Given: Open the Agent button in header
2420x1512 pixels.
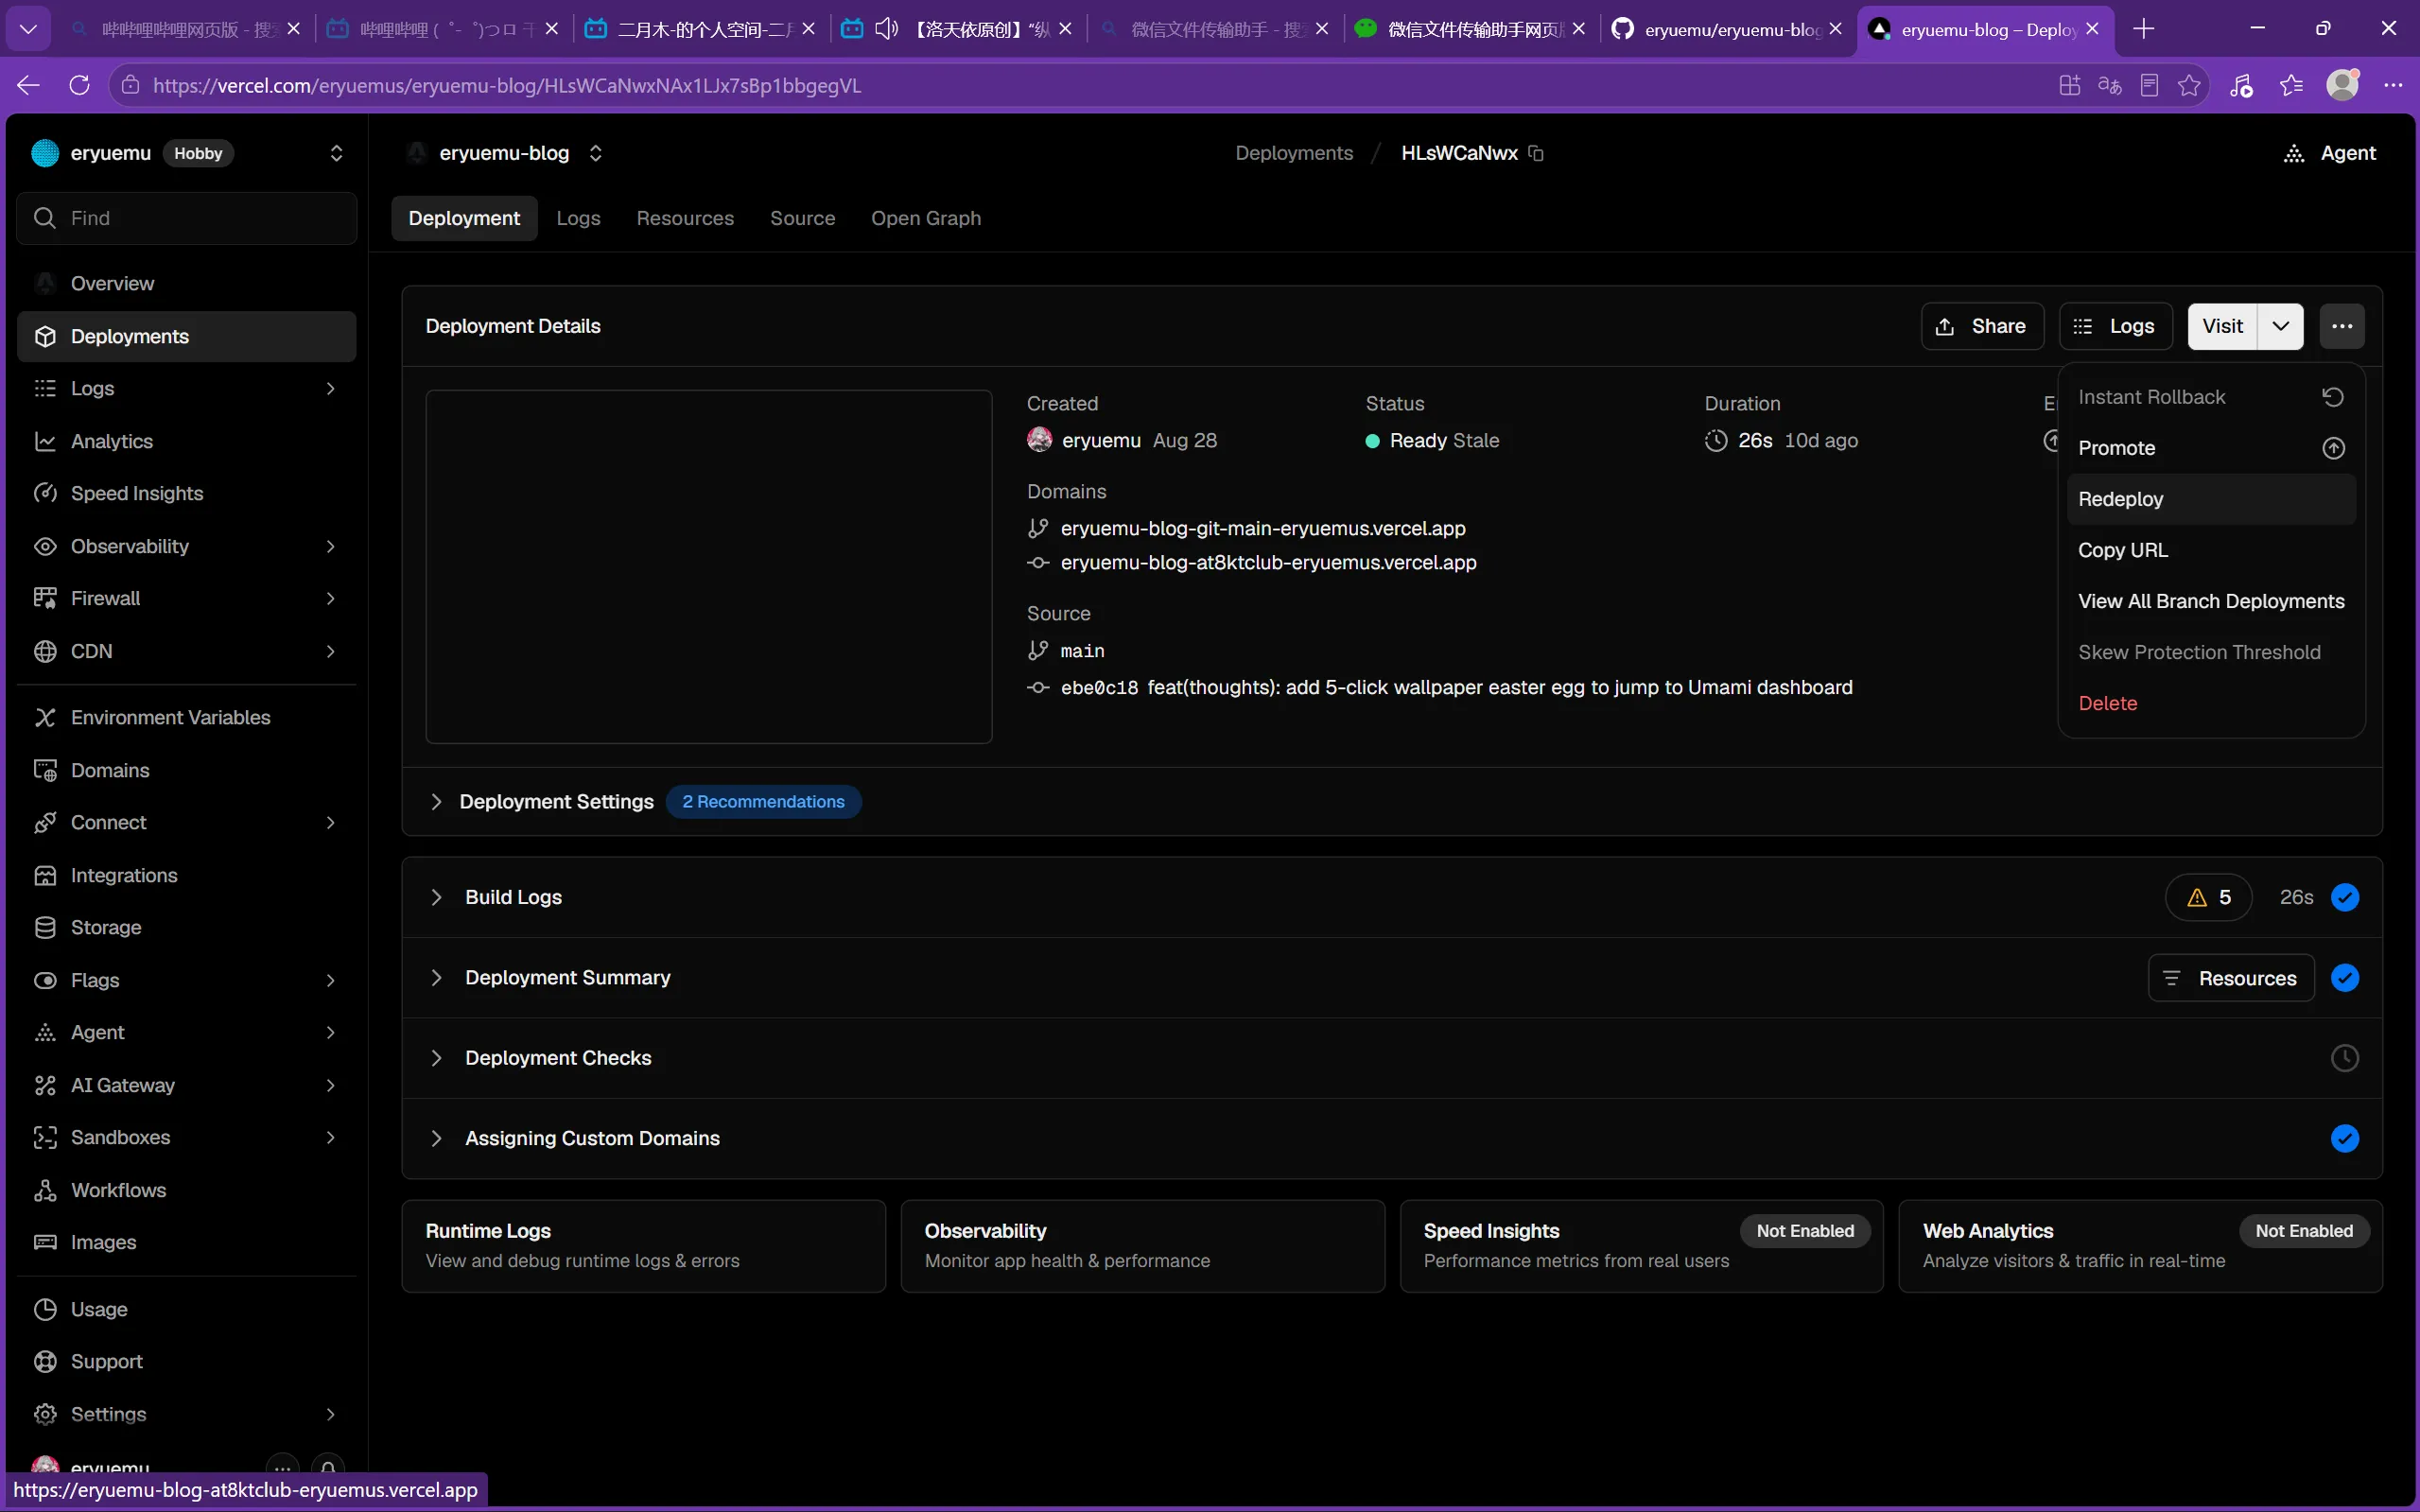Looking at the screenshot, I should pyautogui.click(x=2330, y=153).
